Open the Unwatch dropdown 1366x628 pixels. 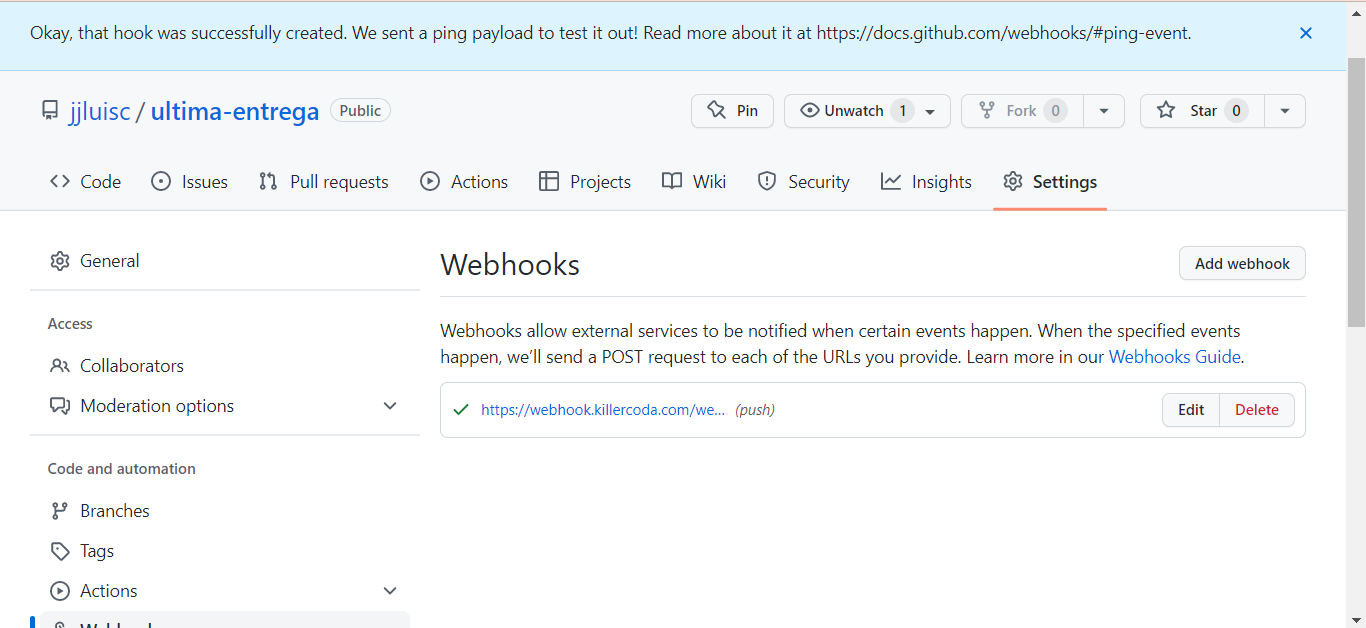(x=930, y=110)
